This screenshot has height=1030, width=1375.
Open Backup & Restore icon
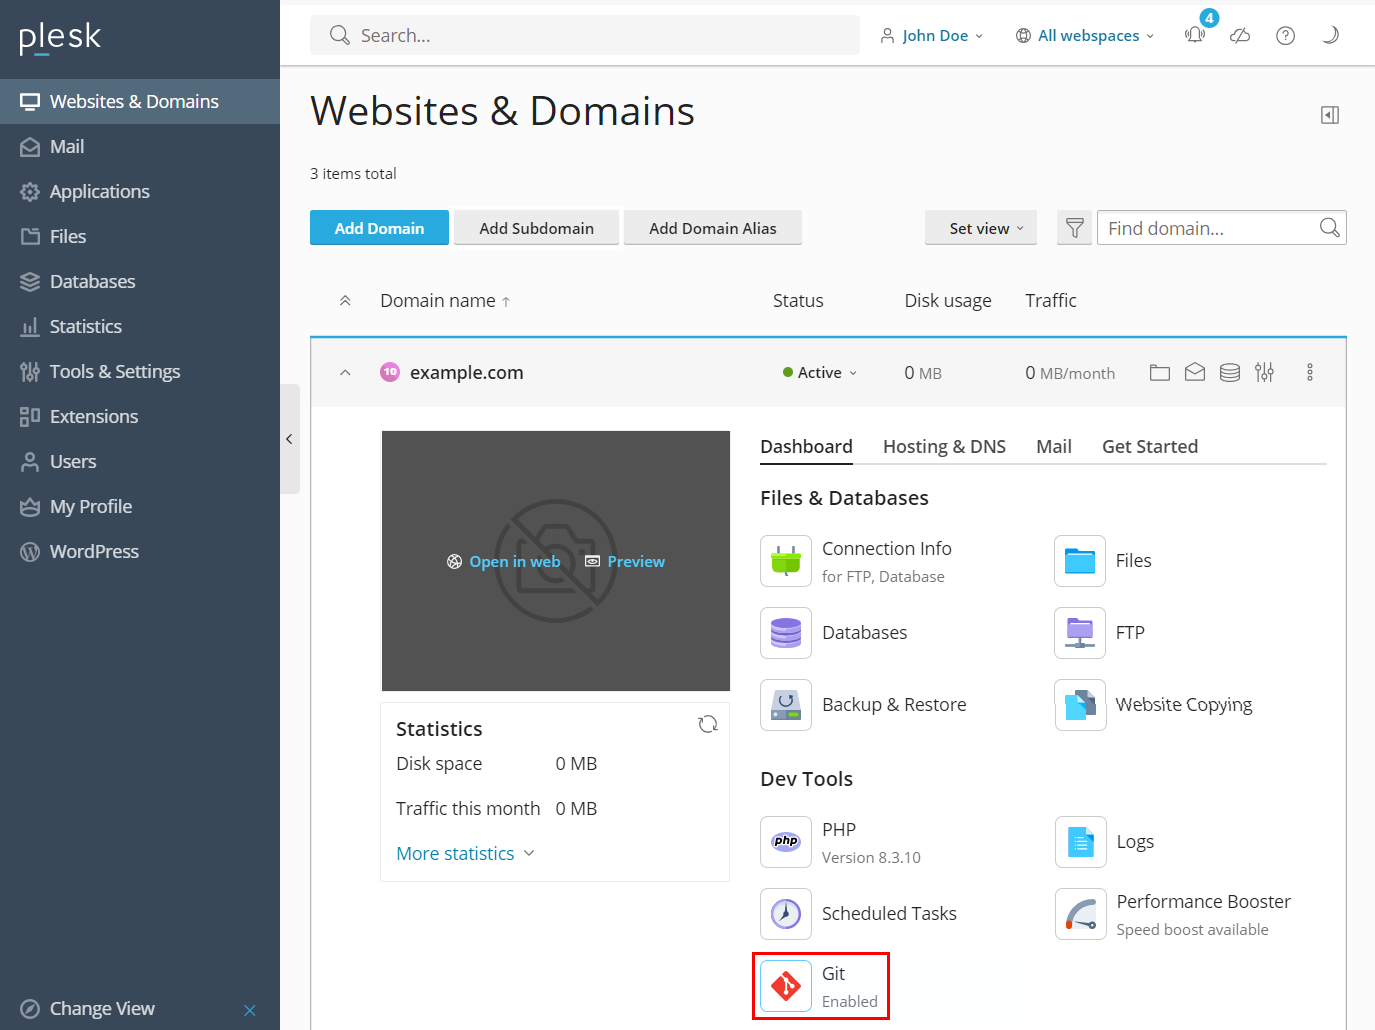[x=786, y=705]
